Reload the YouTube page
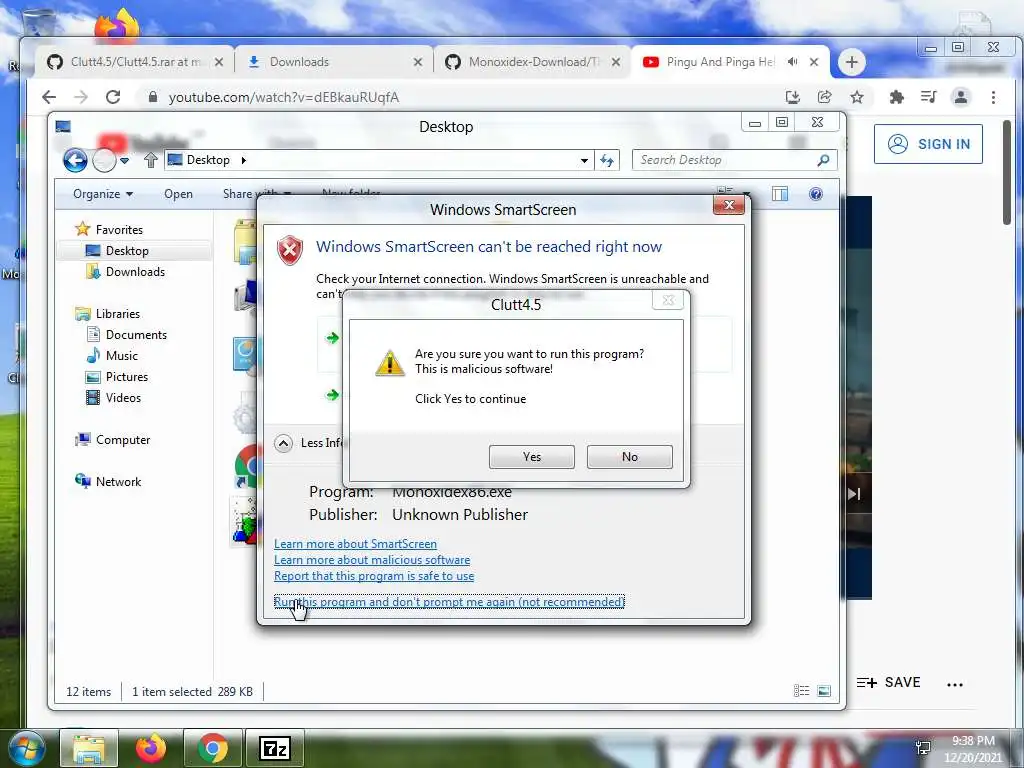 113,97
